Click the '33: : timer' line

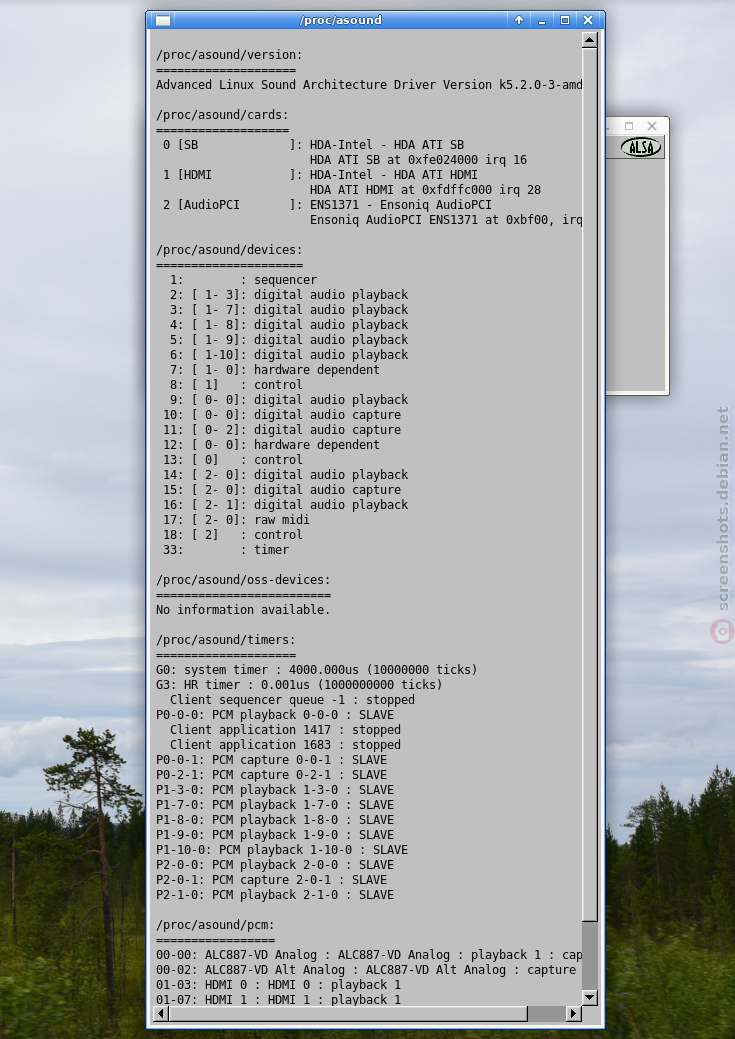(226, 550)
